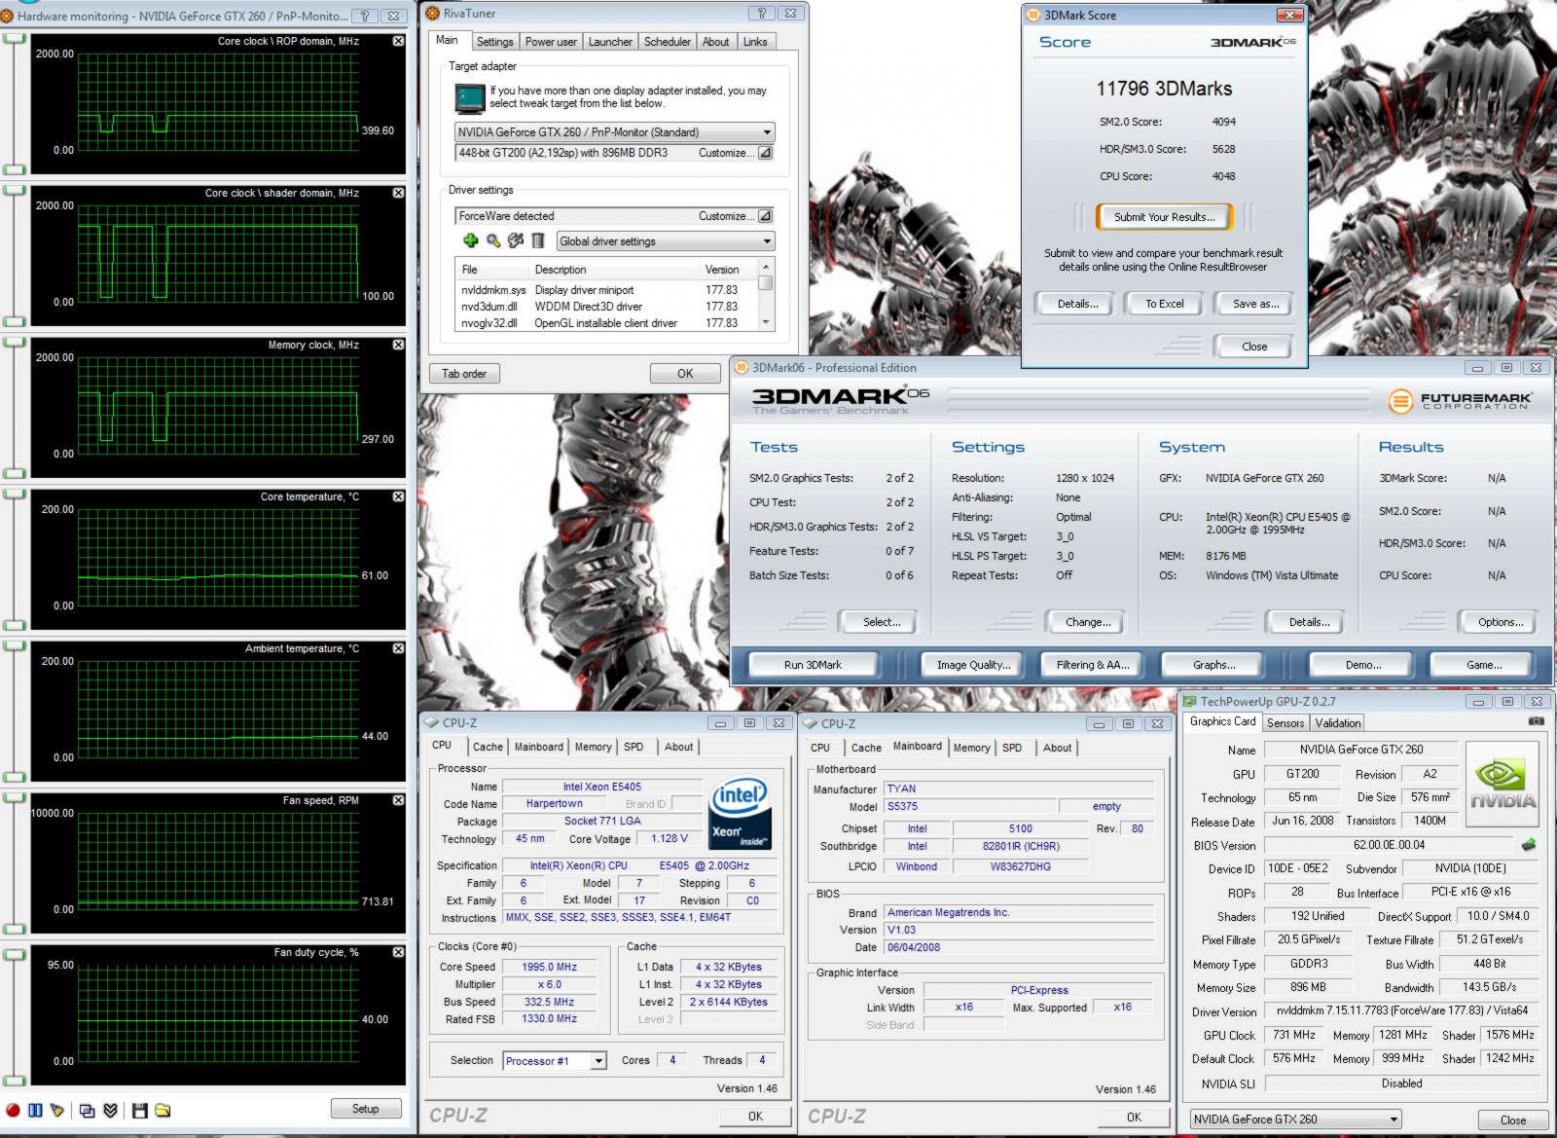Click the driver file list scroll-down arrow
The height and width of the screenshot is (1138, 1557).
766,322
